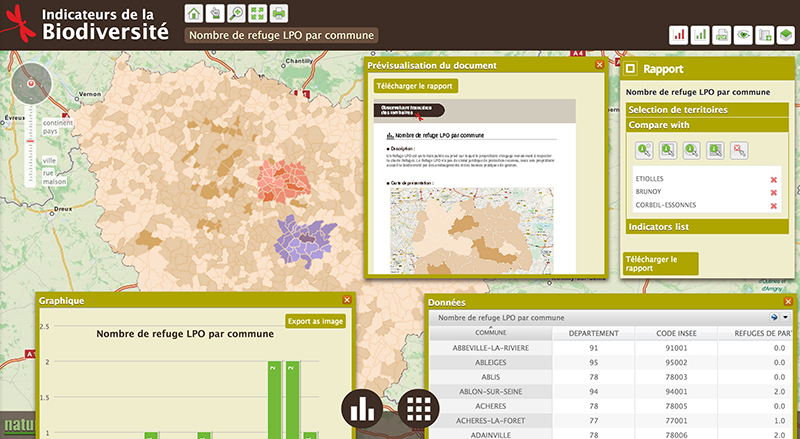Click the Nombre de refuge LPO par commune label in header
Image resolution: width=800 pixels, height=439 pixels.
tap(281, 35)
